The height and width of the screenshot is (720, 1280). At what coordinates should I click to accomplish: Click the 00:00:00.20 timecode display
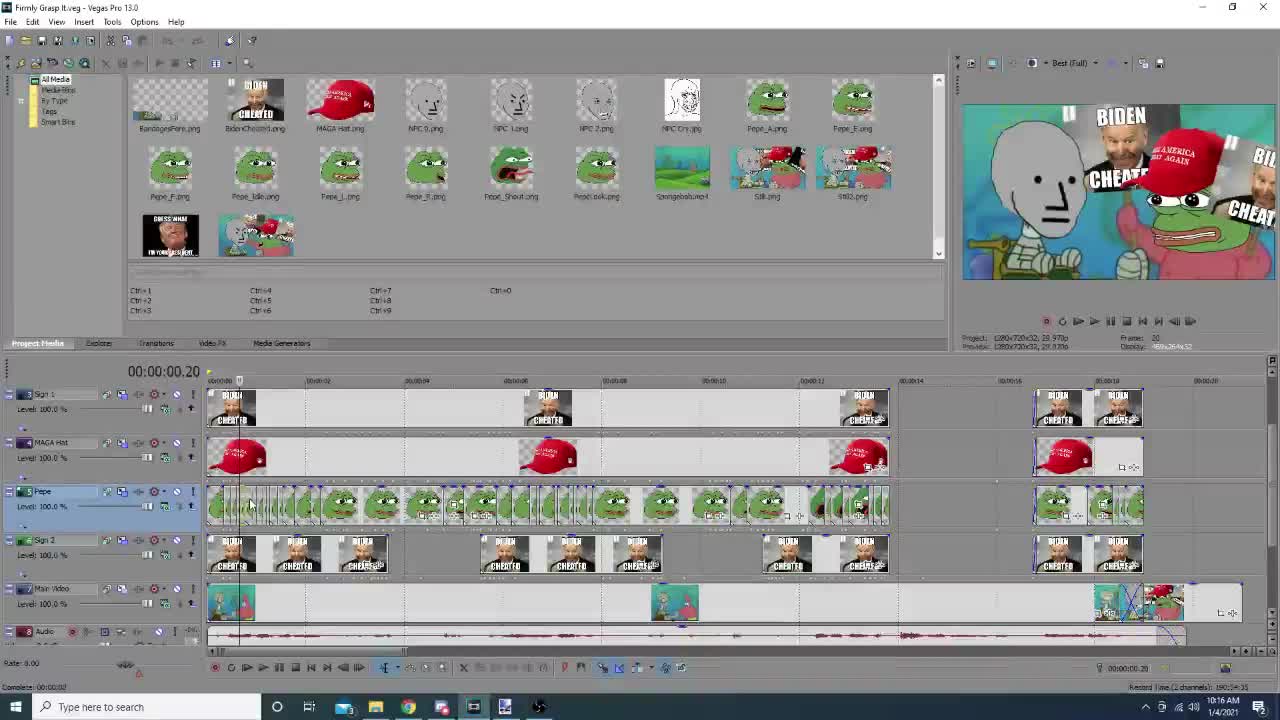(163, 371)
